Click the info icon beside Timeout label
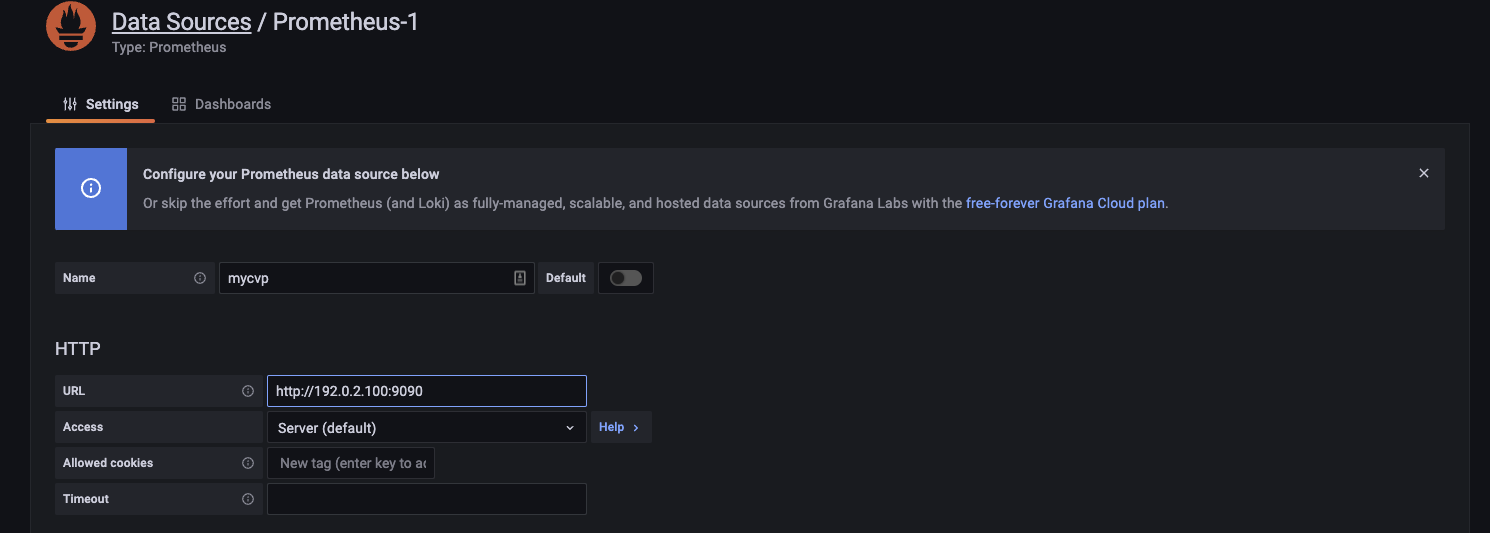1490x533 pixels. coord(248,499)
